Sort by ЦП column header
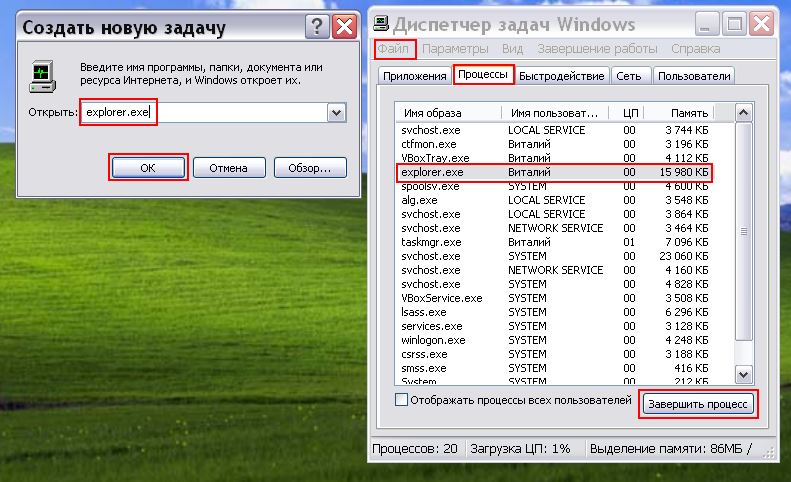The height and width of the screenshot is (482, 791). (x=627, y=113)
